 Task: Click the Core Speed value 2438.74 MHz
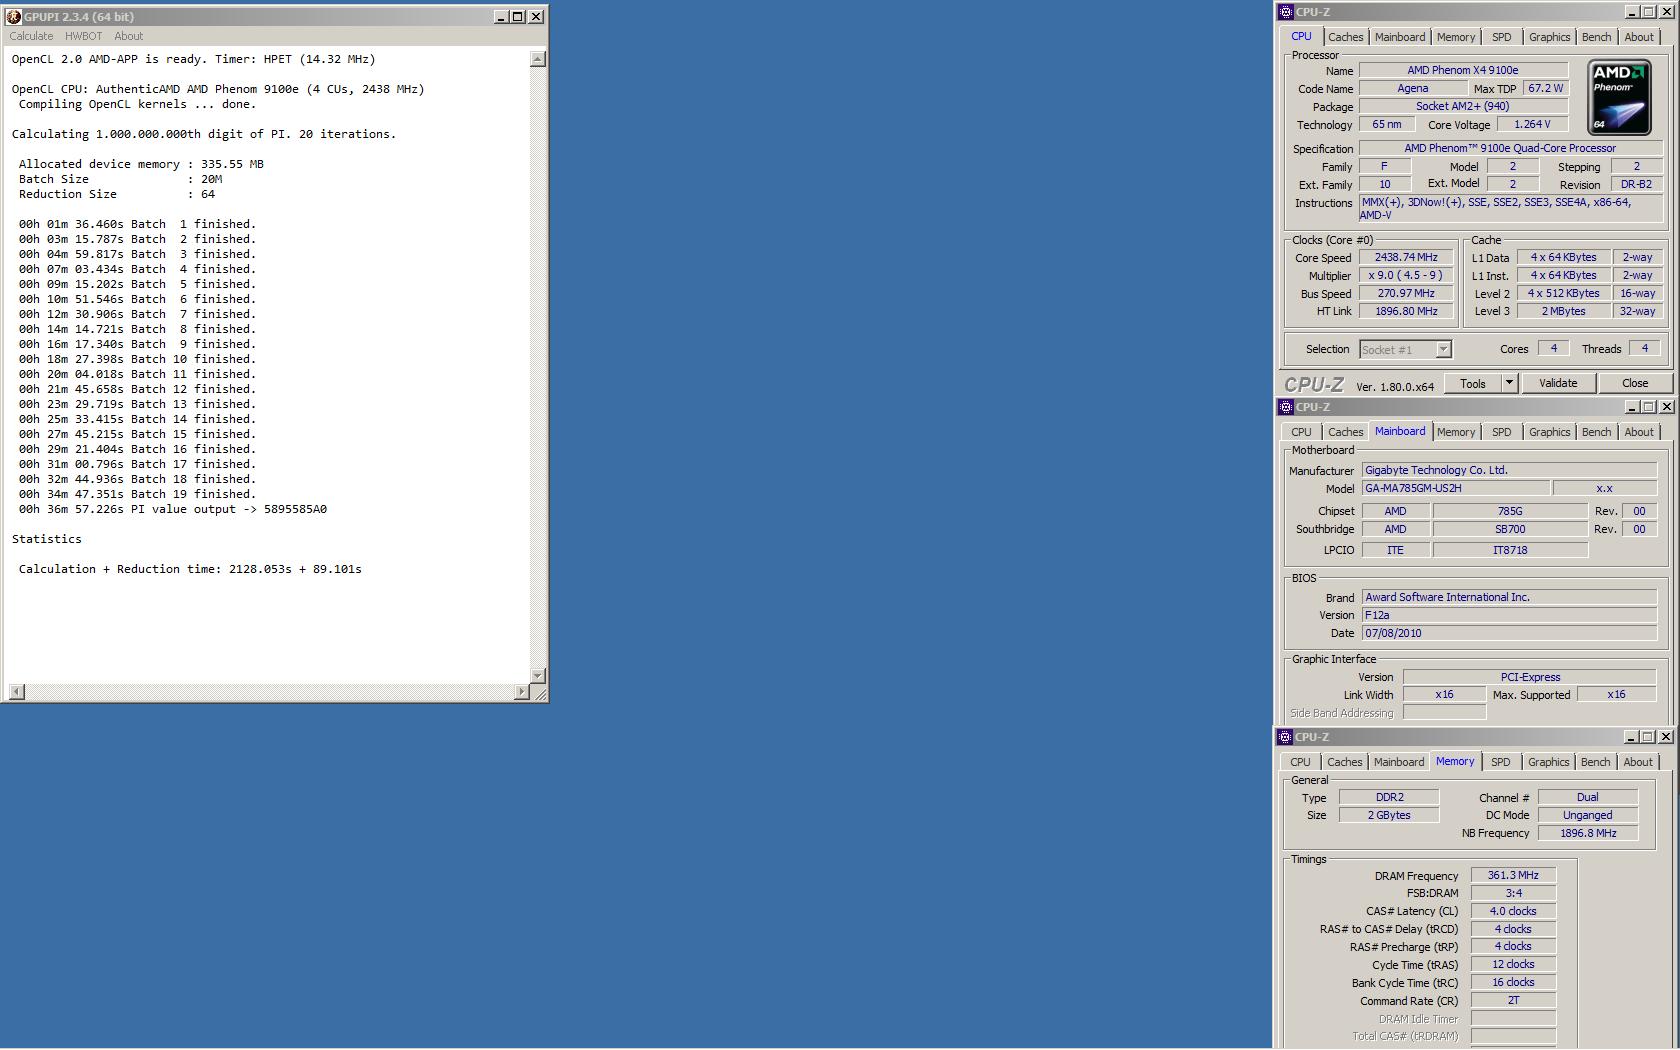click(x=1406, y=258)
